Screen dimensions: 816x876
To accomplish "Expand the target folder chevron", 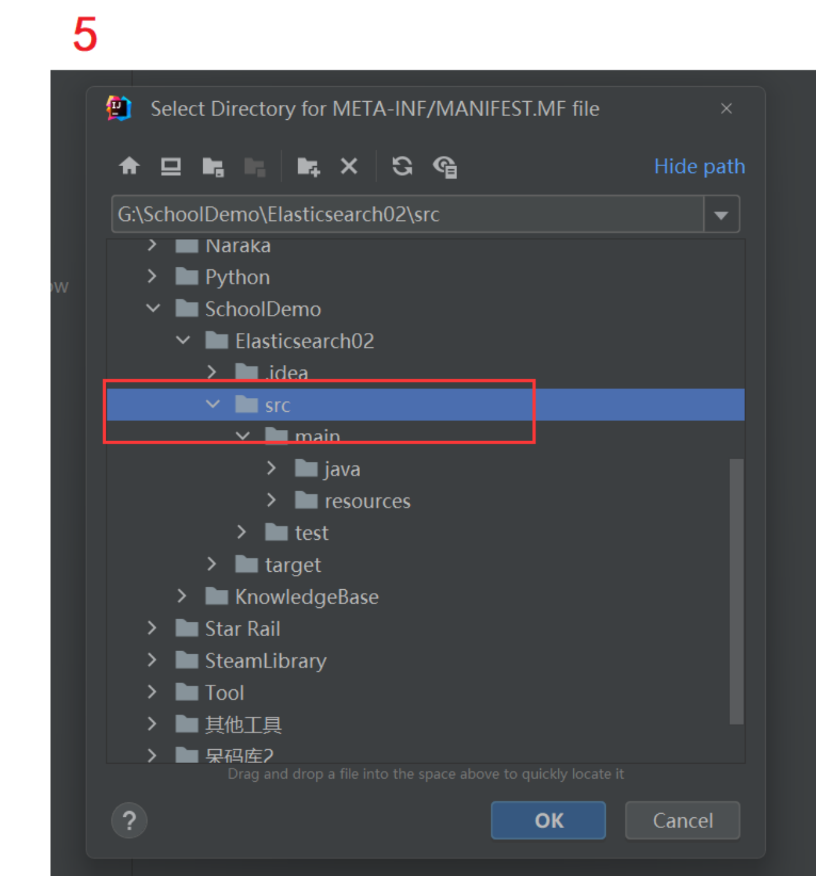I will pyautogui.click(x=212, y=565).
